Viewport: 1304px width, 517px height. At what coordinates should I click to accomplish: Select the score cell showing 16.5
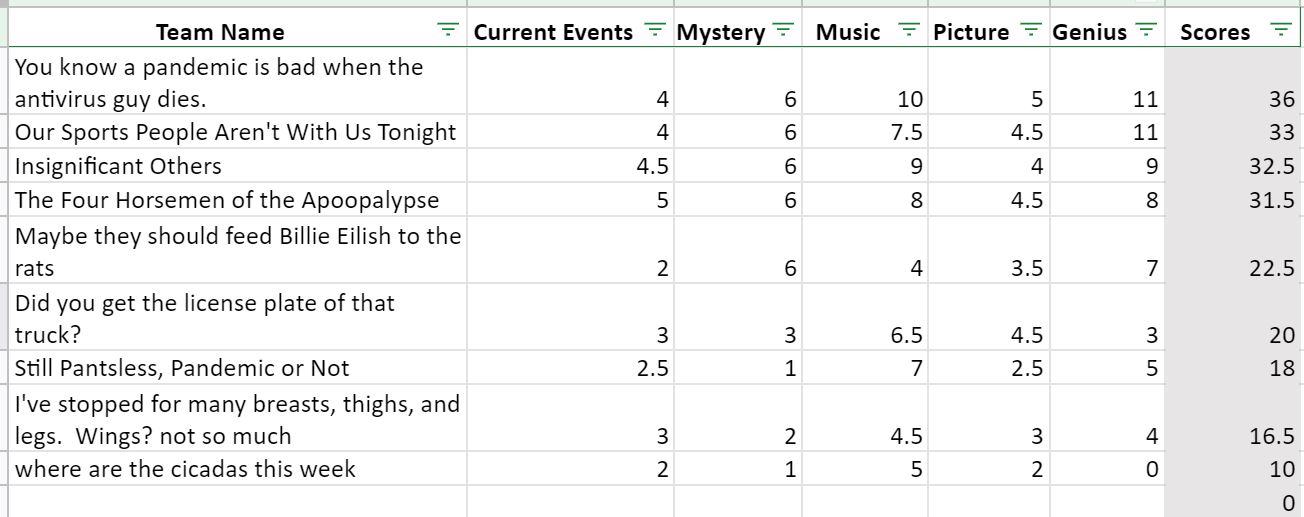1234,418
